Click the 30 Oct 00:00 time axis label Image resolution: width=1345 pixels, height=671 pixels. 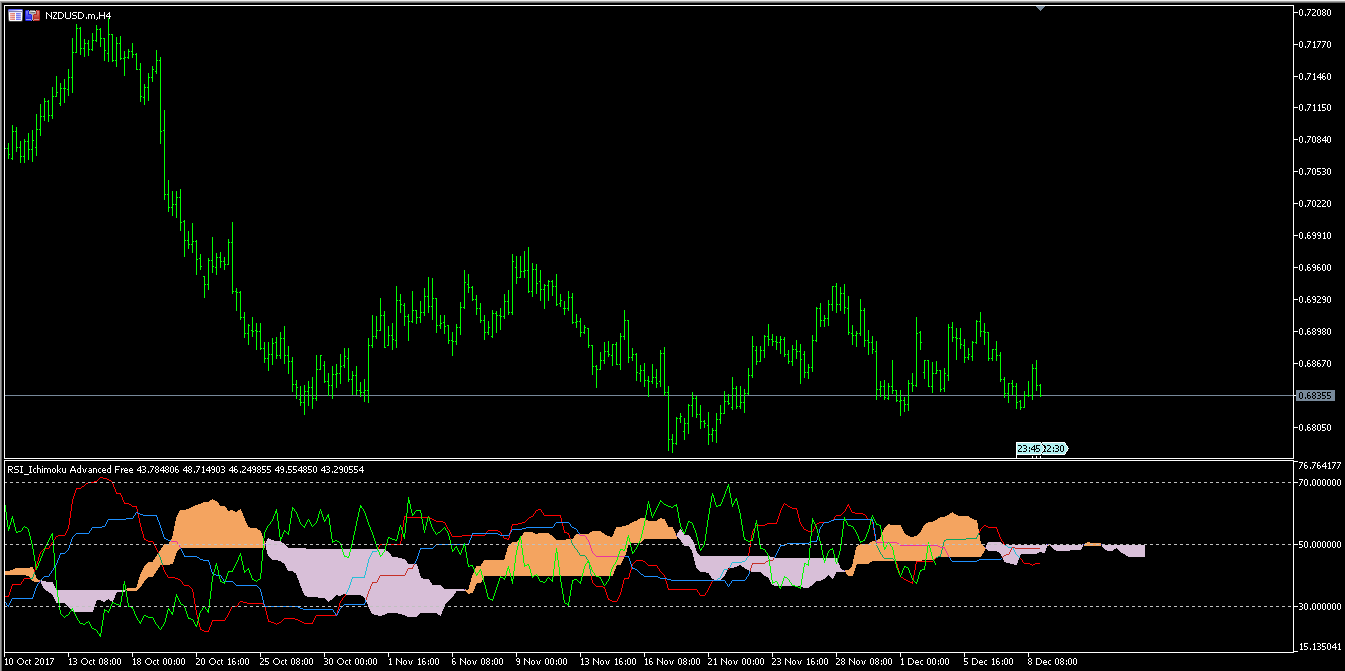click(351, 662)
